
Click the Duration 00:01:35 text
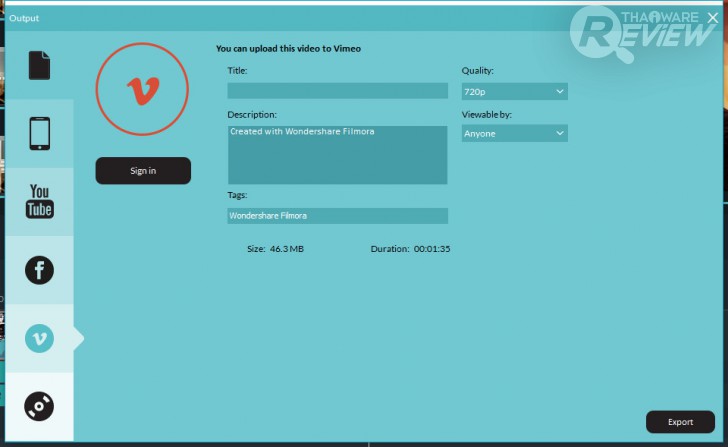pos(410,249)
